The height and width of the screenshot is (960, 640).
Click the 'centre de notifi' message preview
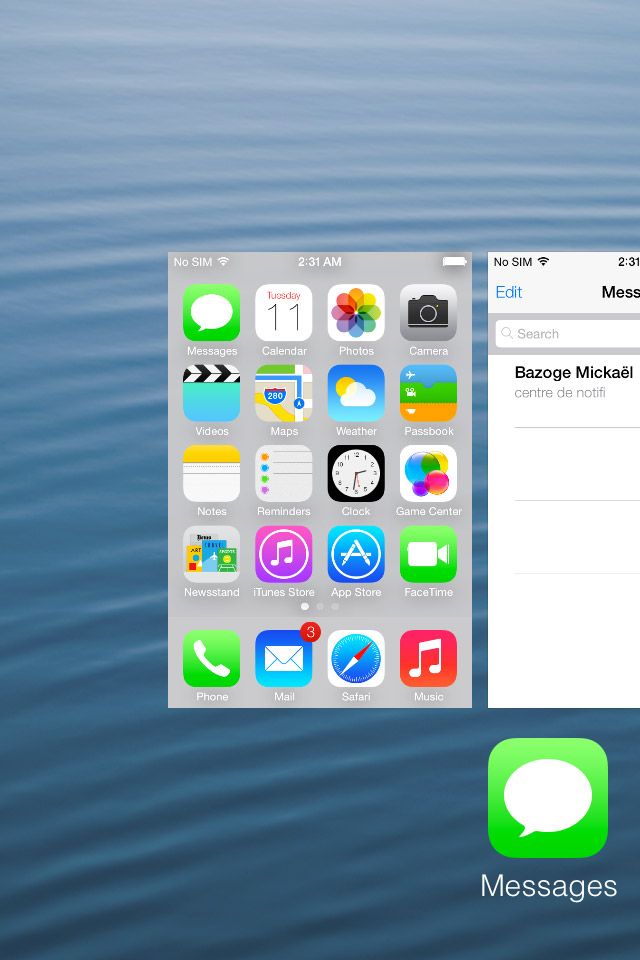(560, 392)
